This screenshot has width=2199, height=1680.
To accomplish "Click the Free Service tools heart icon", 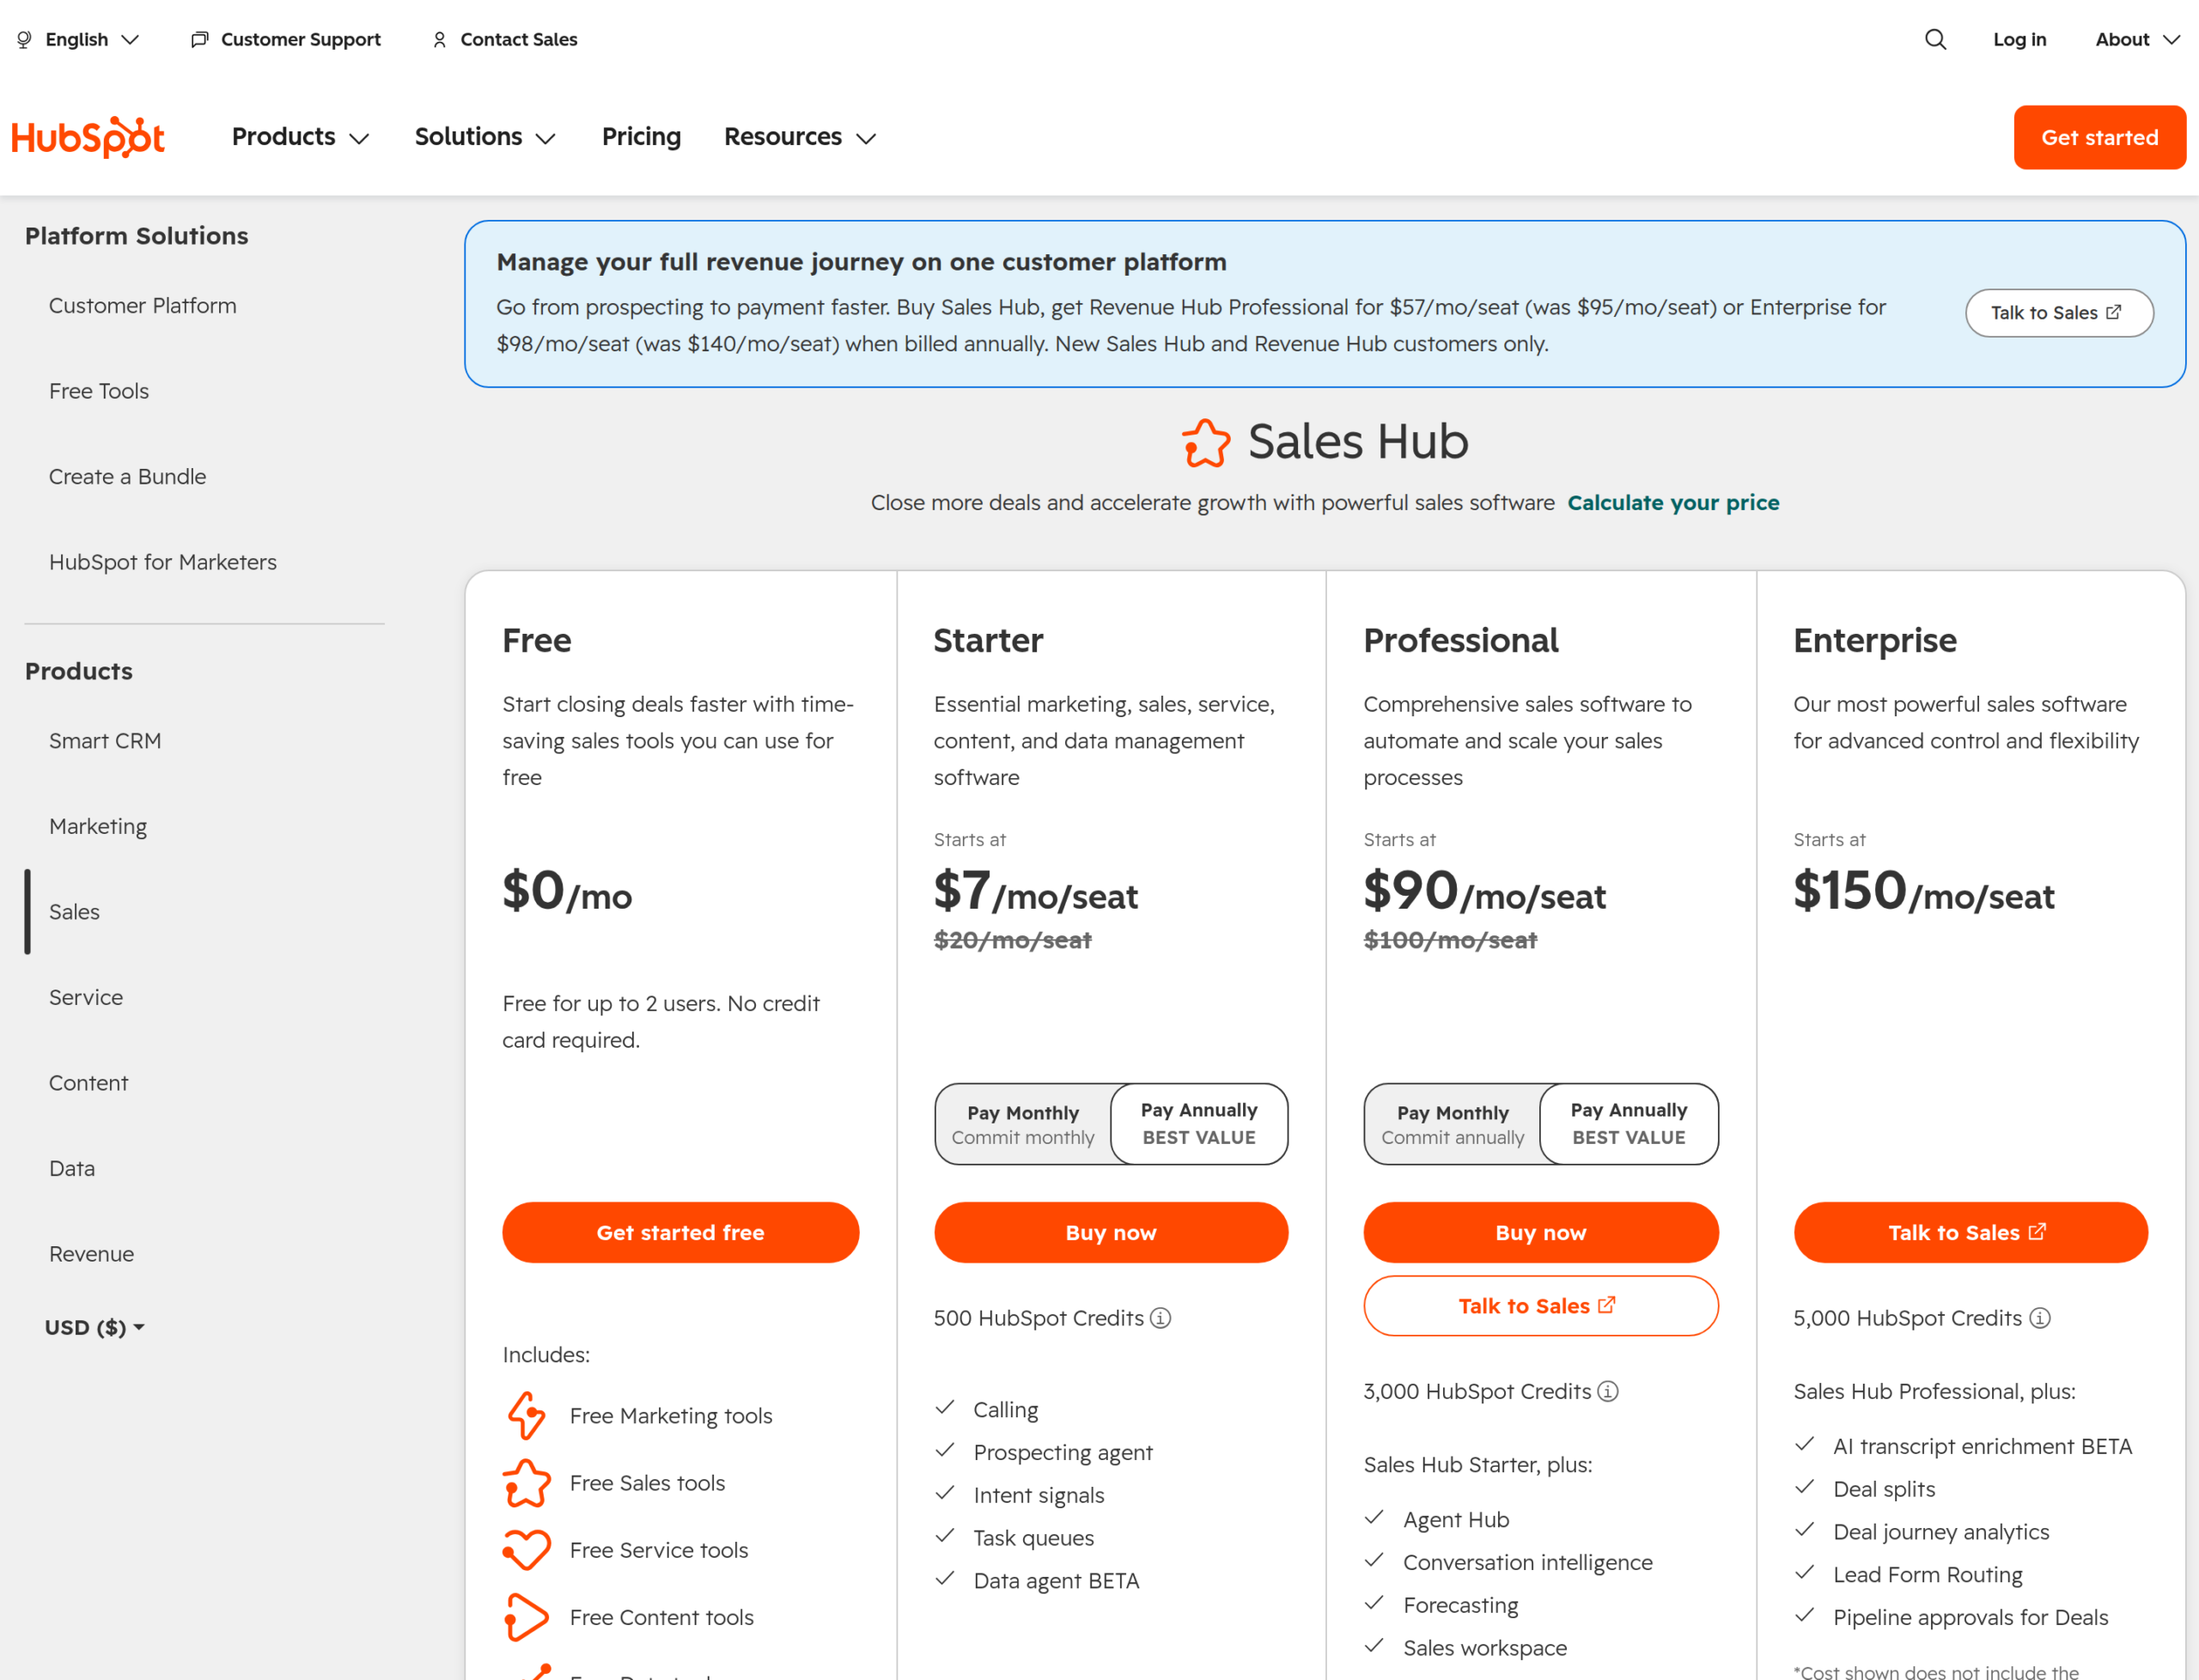I will tap(526, 1550).
